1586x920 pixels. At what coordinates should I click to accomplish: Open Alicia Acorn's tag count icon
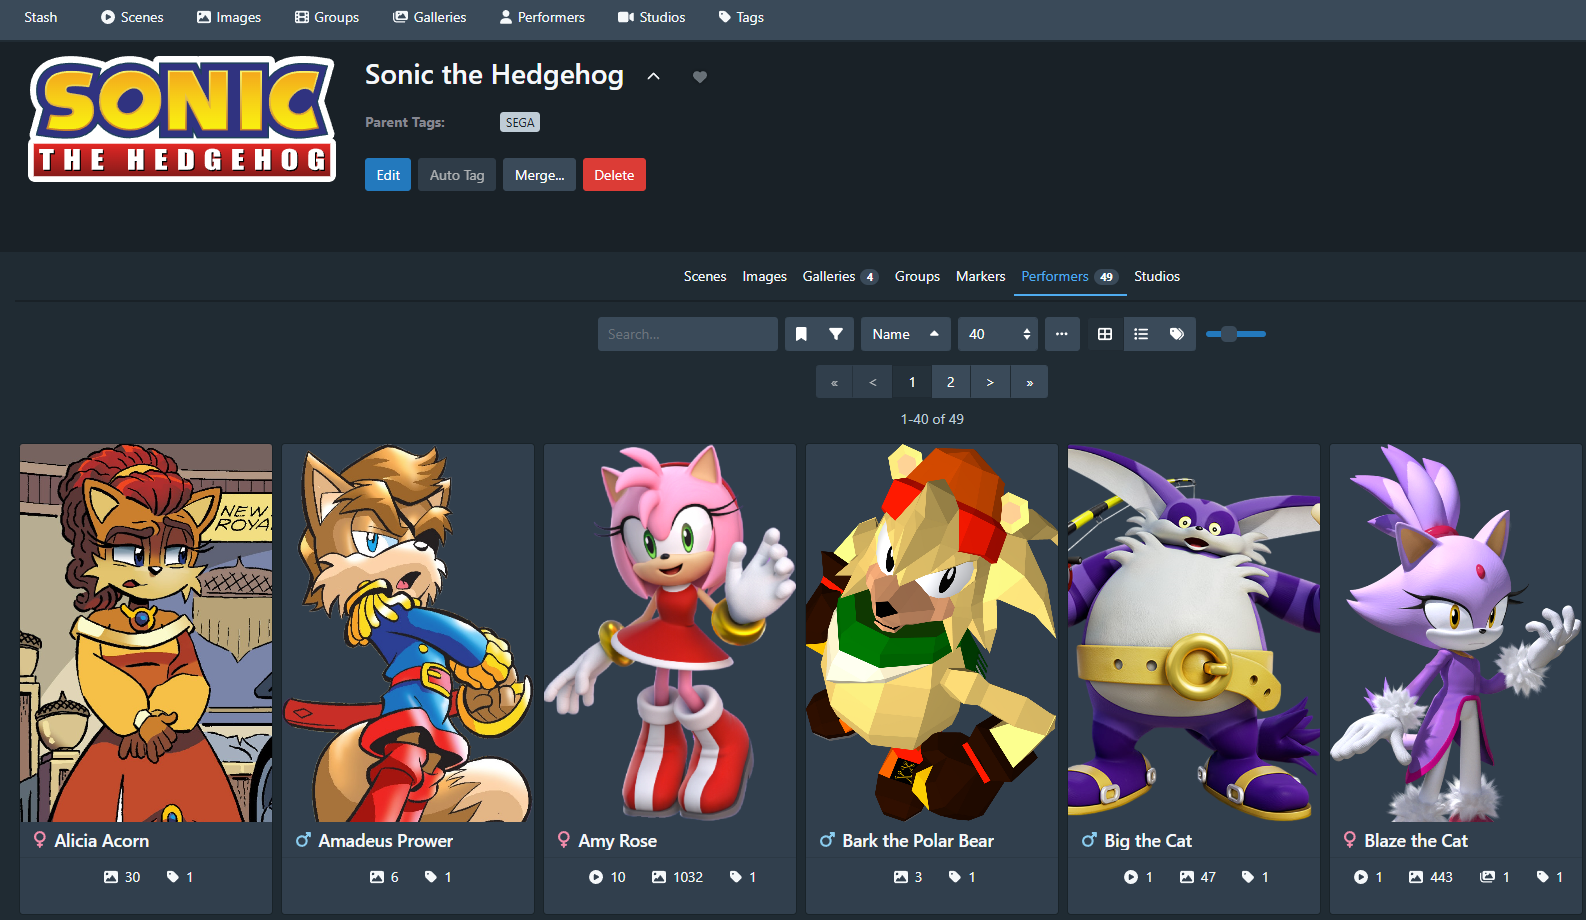(x=180, y=877)
